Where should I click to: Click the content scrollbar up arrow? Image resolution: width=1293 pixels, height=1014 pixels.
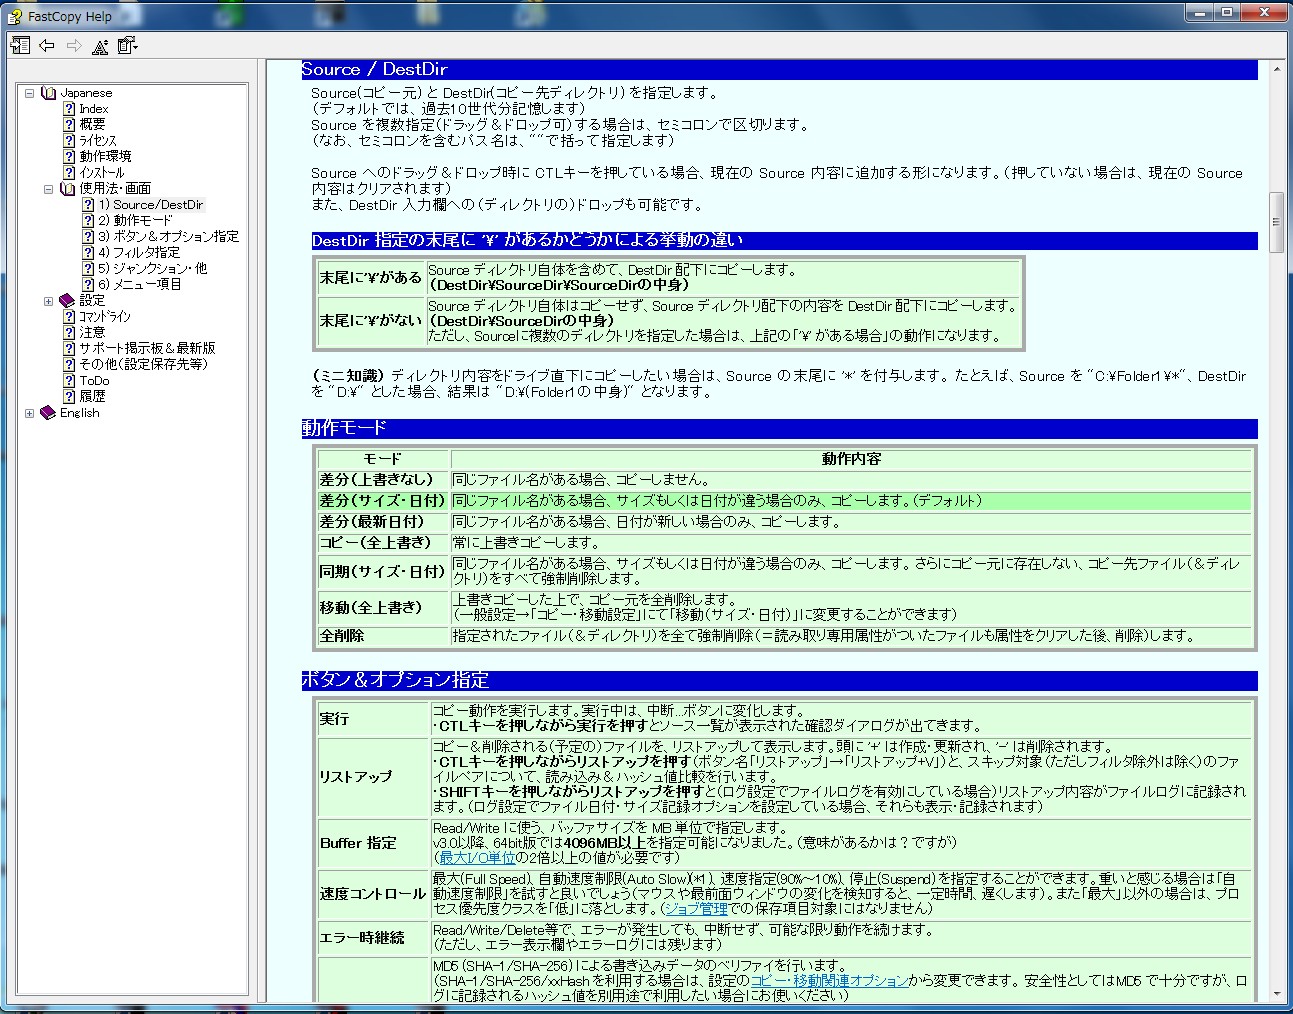coord(1276,69)
